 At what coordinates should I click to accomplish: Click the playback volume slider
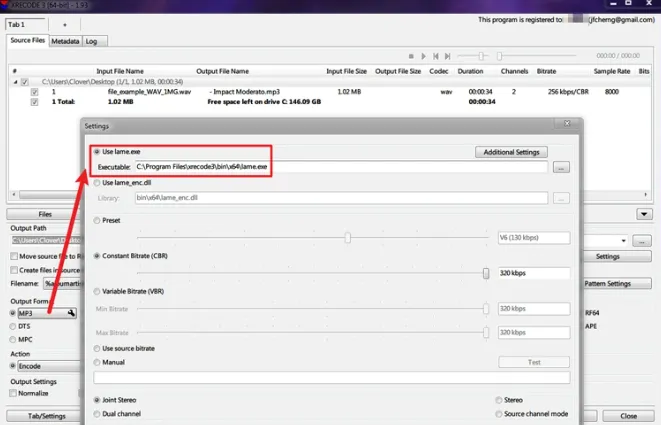[481, 56]
